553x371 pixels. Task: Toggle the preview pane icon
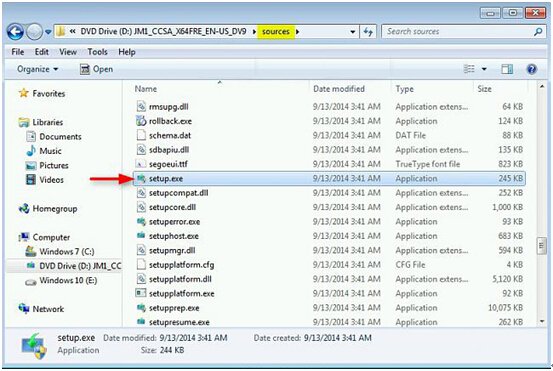point(507,69)
